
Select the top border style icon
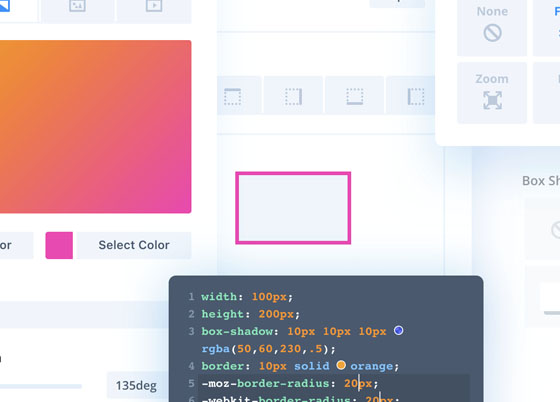[x=232, y=96]
